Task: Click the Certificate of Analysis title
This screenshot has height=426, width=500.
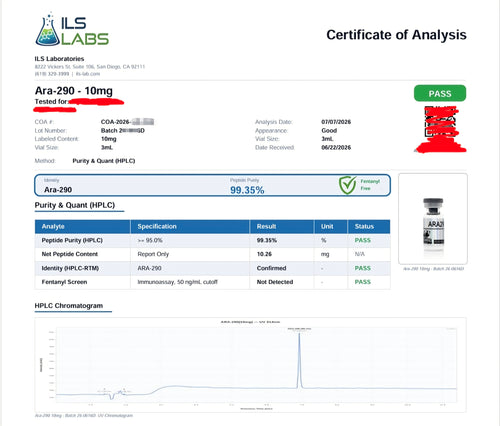Action: pos(396,35)
